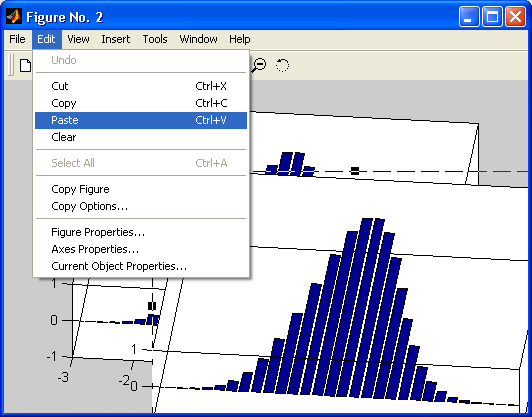Click the title bar text Figure No. 2
The width and height of the screenshot is (532, 417).
(x=64, y=17)
